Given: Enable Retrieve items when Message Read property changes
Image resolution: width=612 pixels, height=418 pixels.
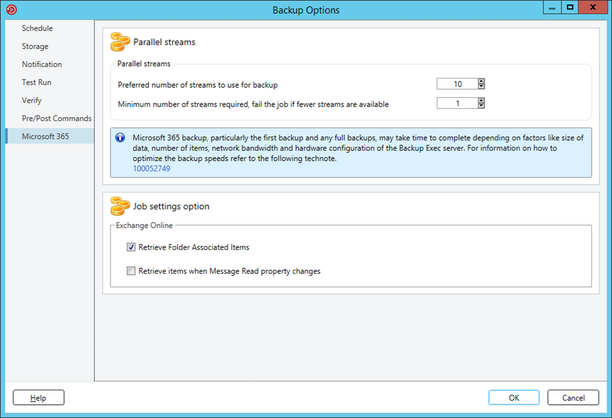Looking at the screenshot, I should [131, 270].
